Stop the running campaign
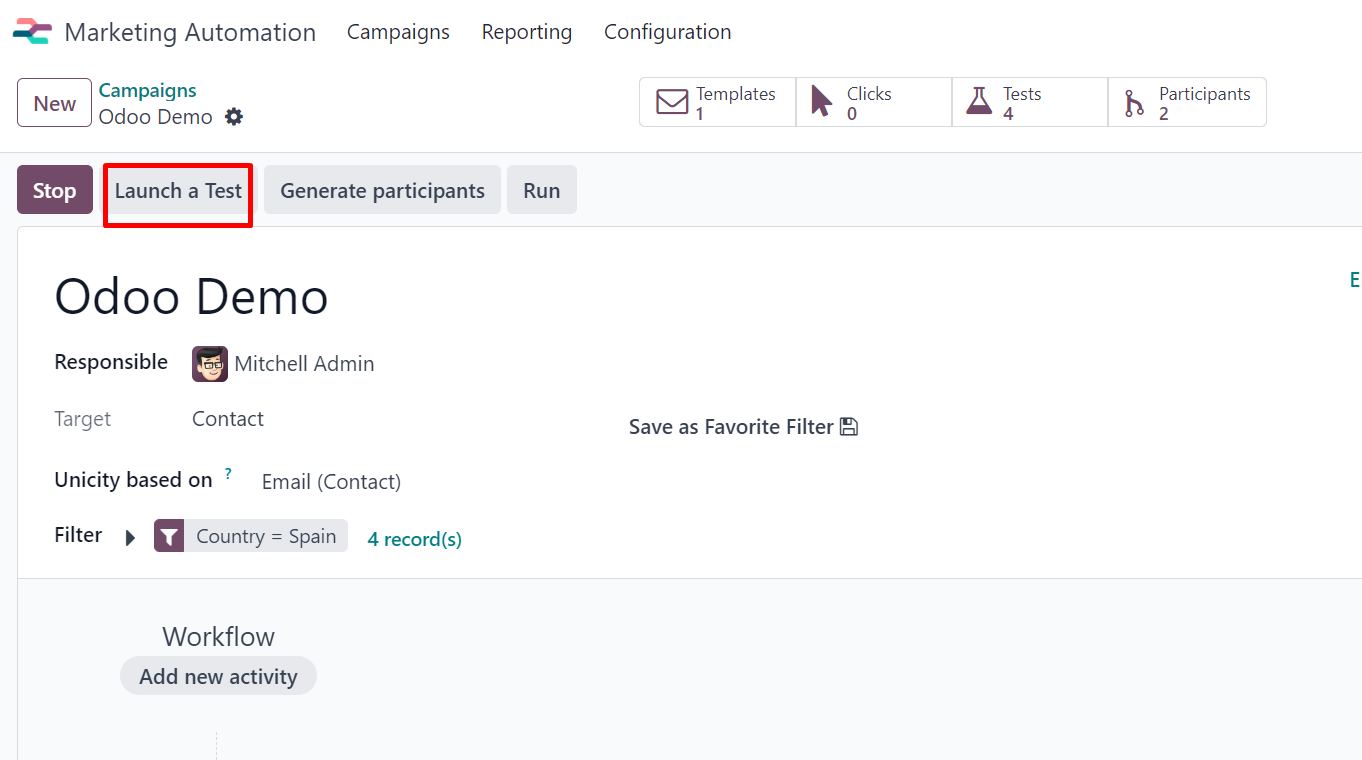The image size is (1362, 760). [x=55, y=190]
